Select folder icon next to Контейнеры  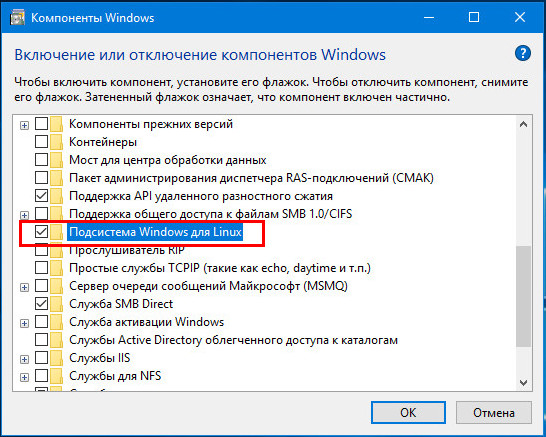(x=56, y=142)
